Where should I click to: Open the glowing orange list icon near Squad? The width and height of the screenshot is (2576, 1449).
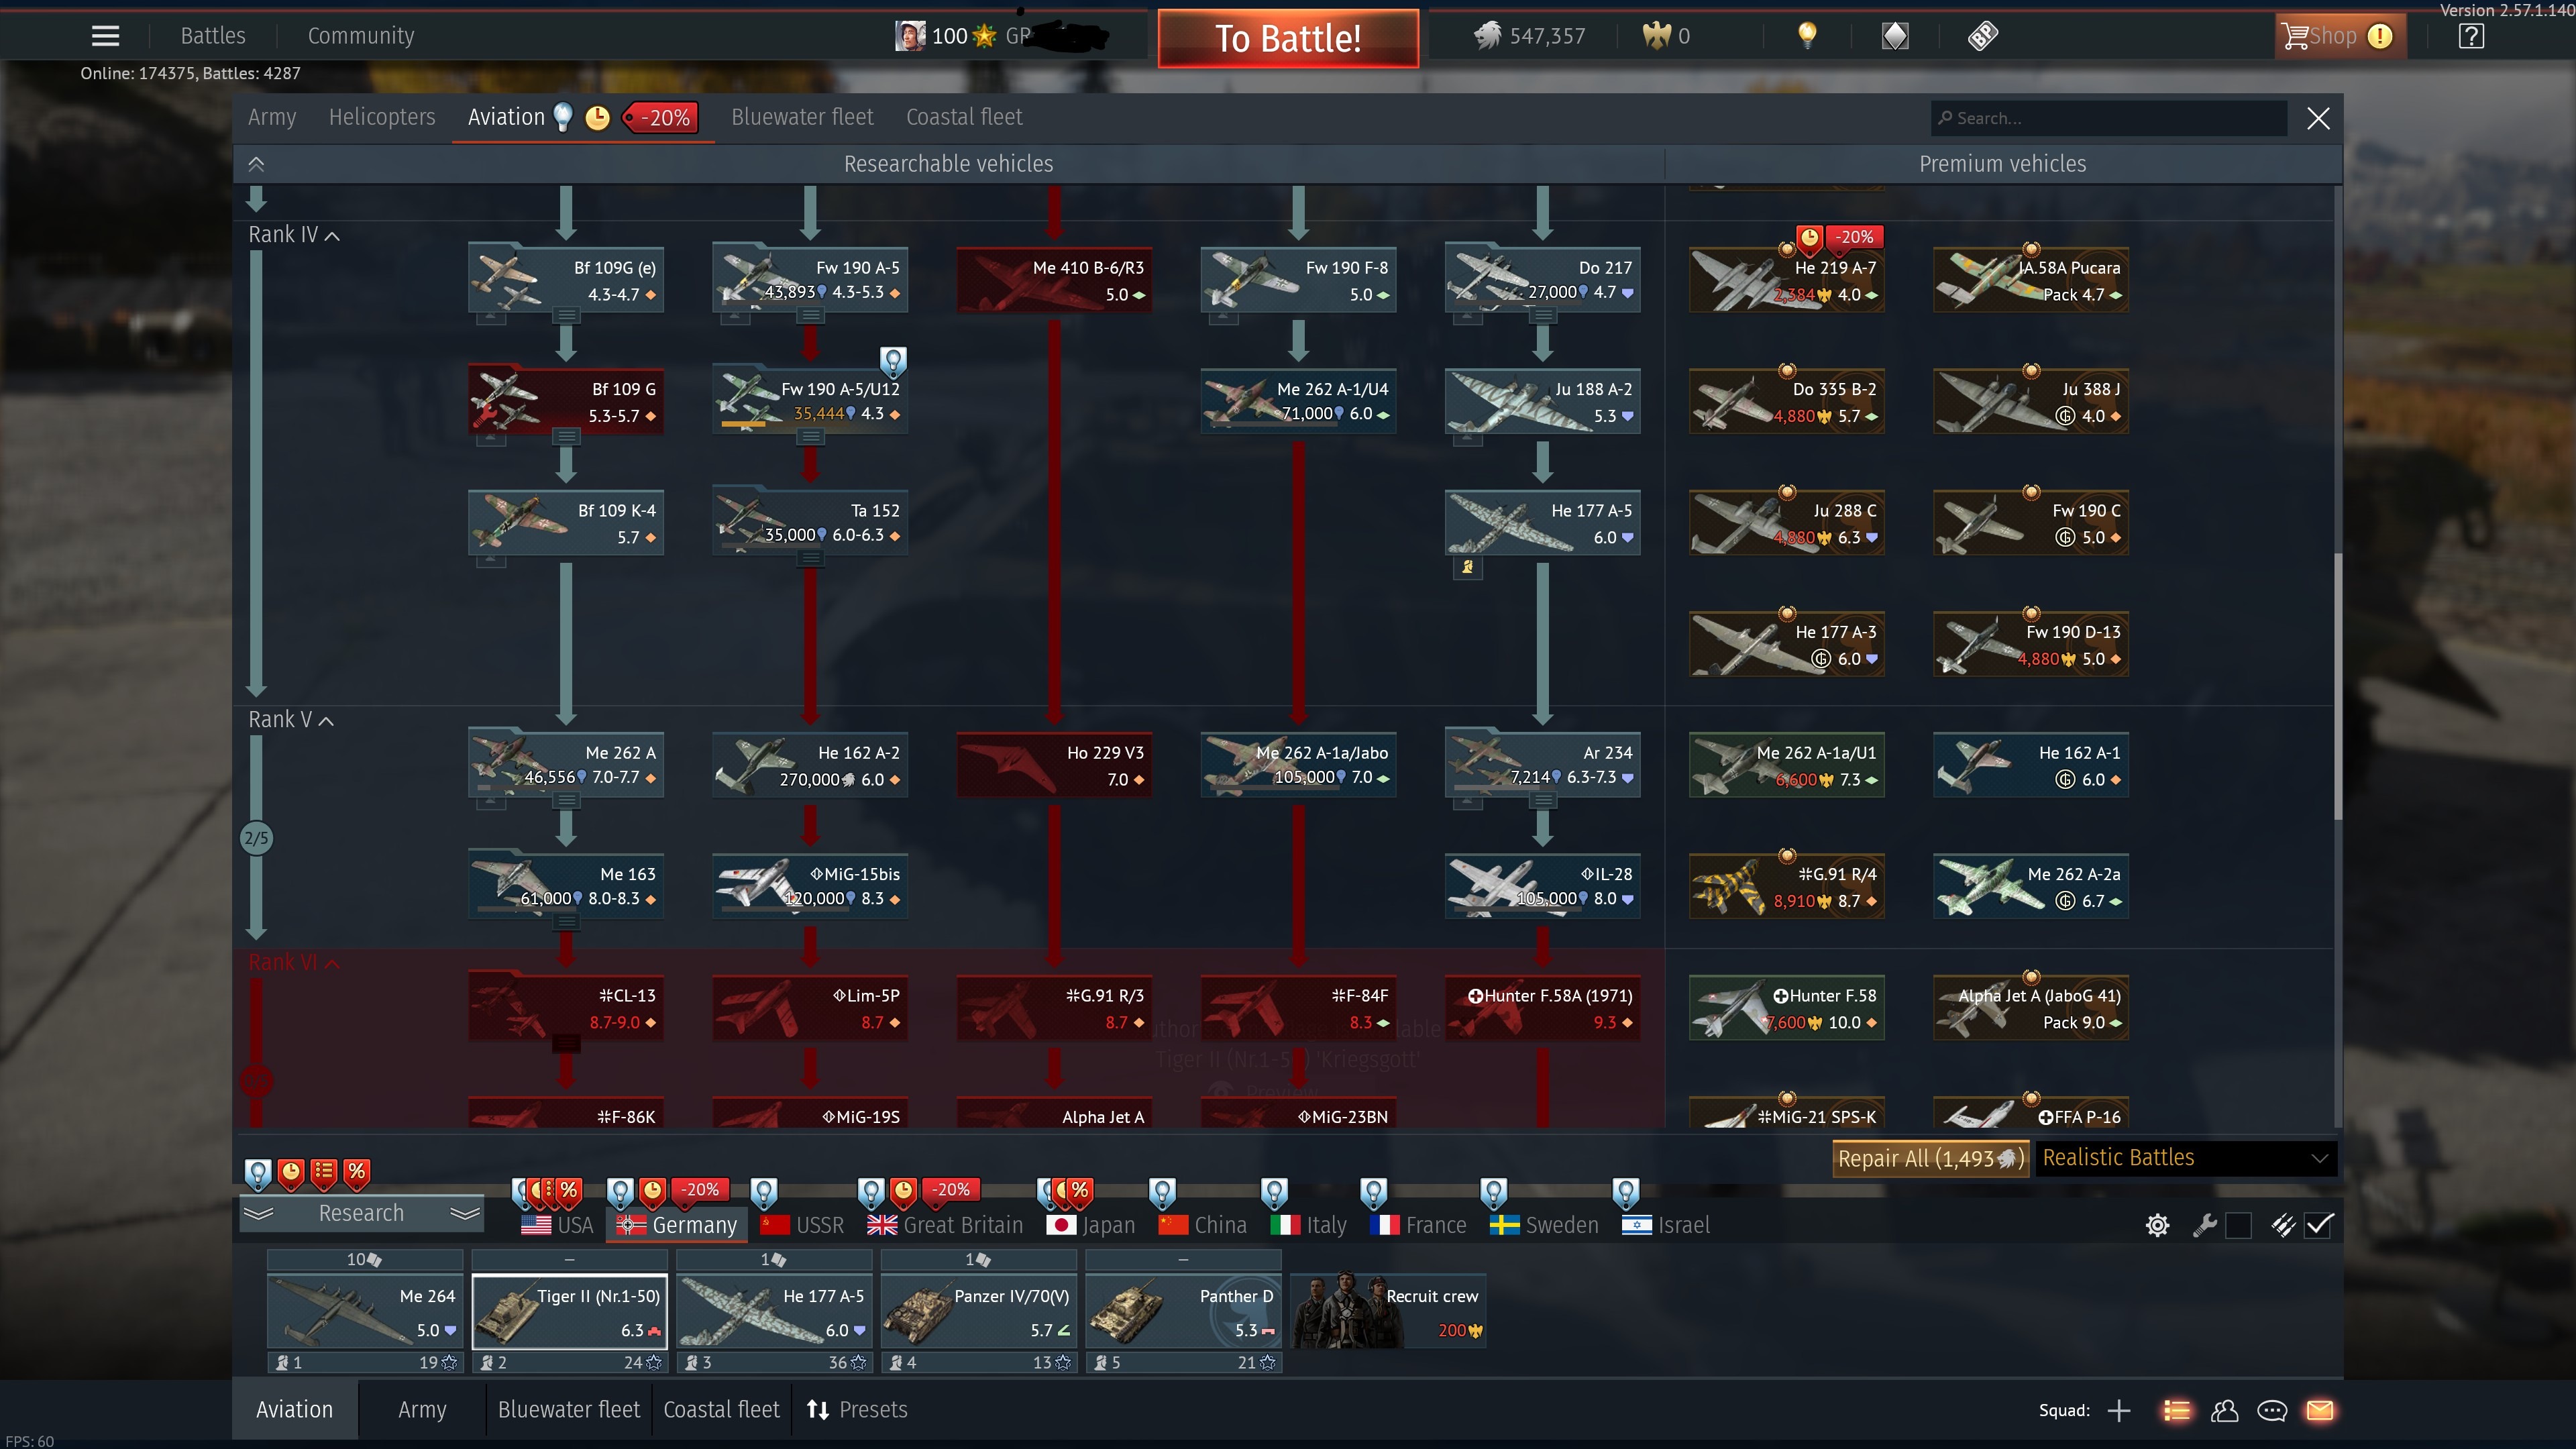(x=2176, y=1410)
